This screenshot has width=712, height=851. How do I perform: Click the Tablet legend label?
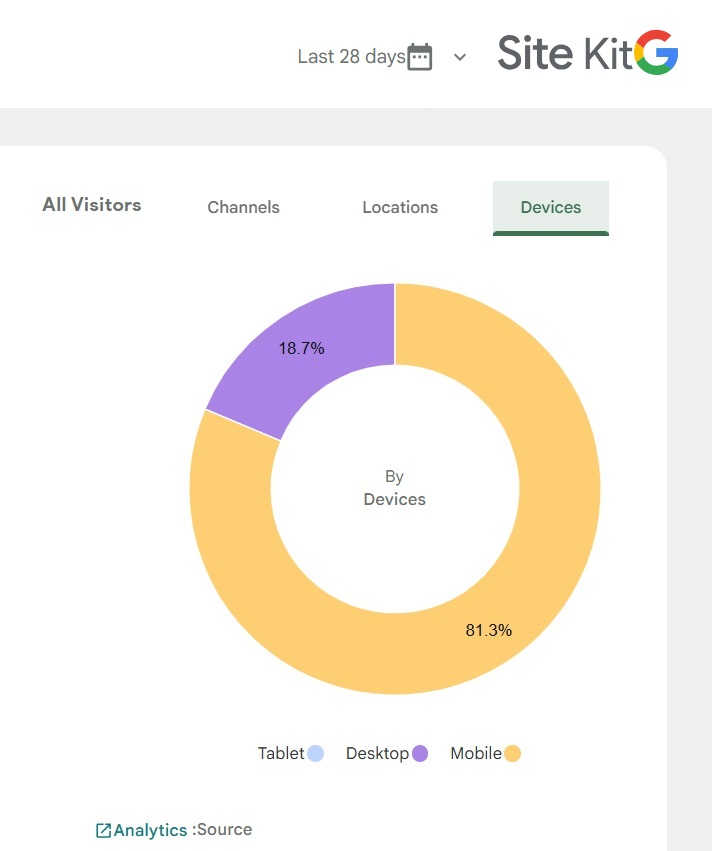tap(281, 753)
